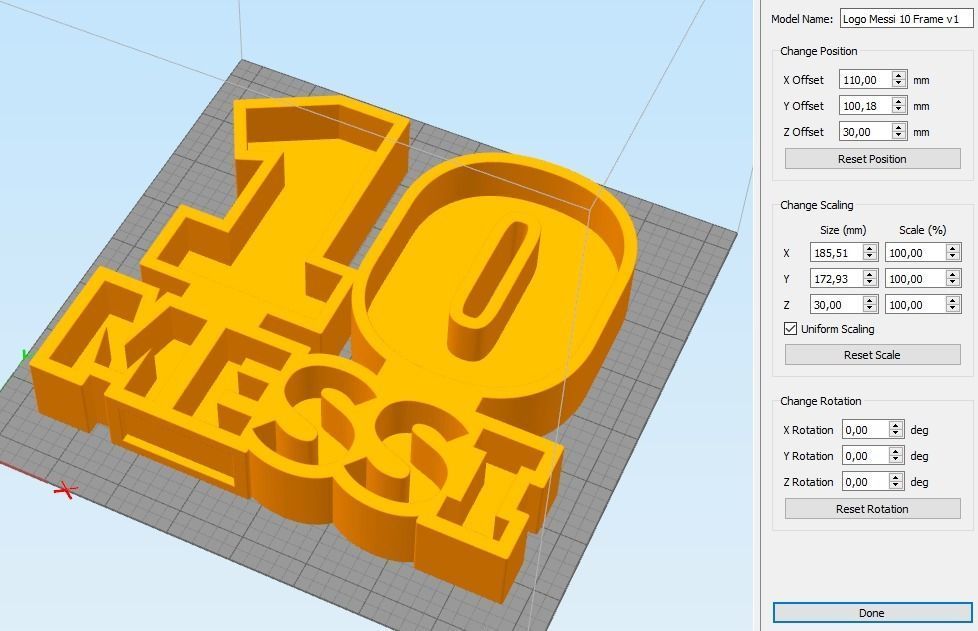Decrease Y Rotation with down arrow

tap(896, 460)
